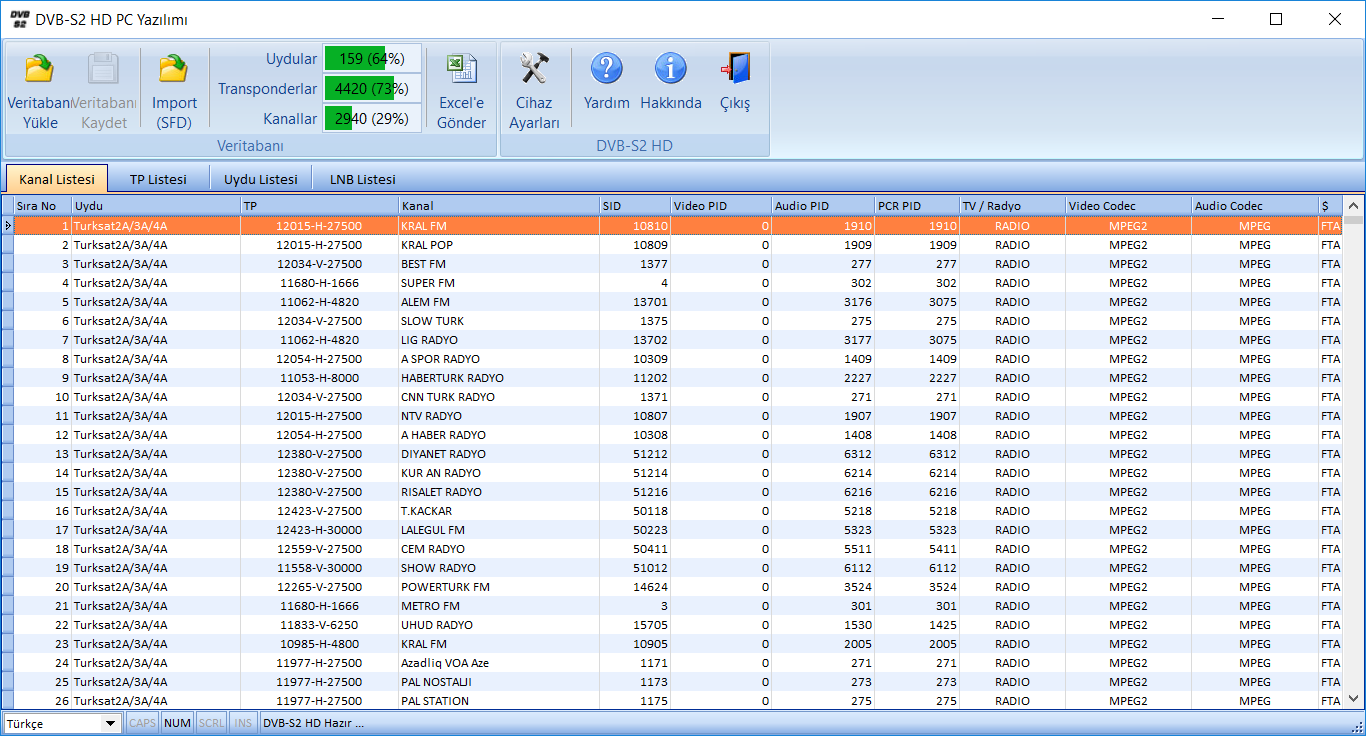Image resolution: width=1366 pixels, height=736 pixels.
Task: Switch to the TP Listesi tab
Action: (x=158, y=179)
